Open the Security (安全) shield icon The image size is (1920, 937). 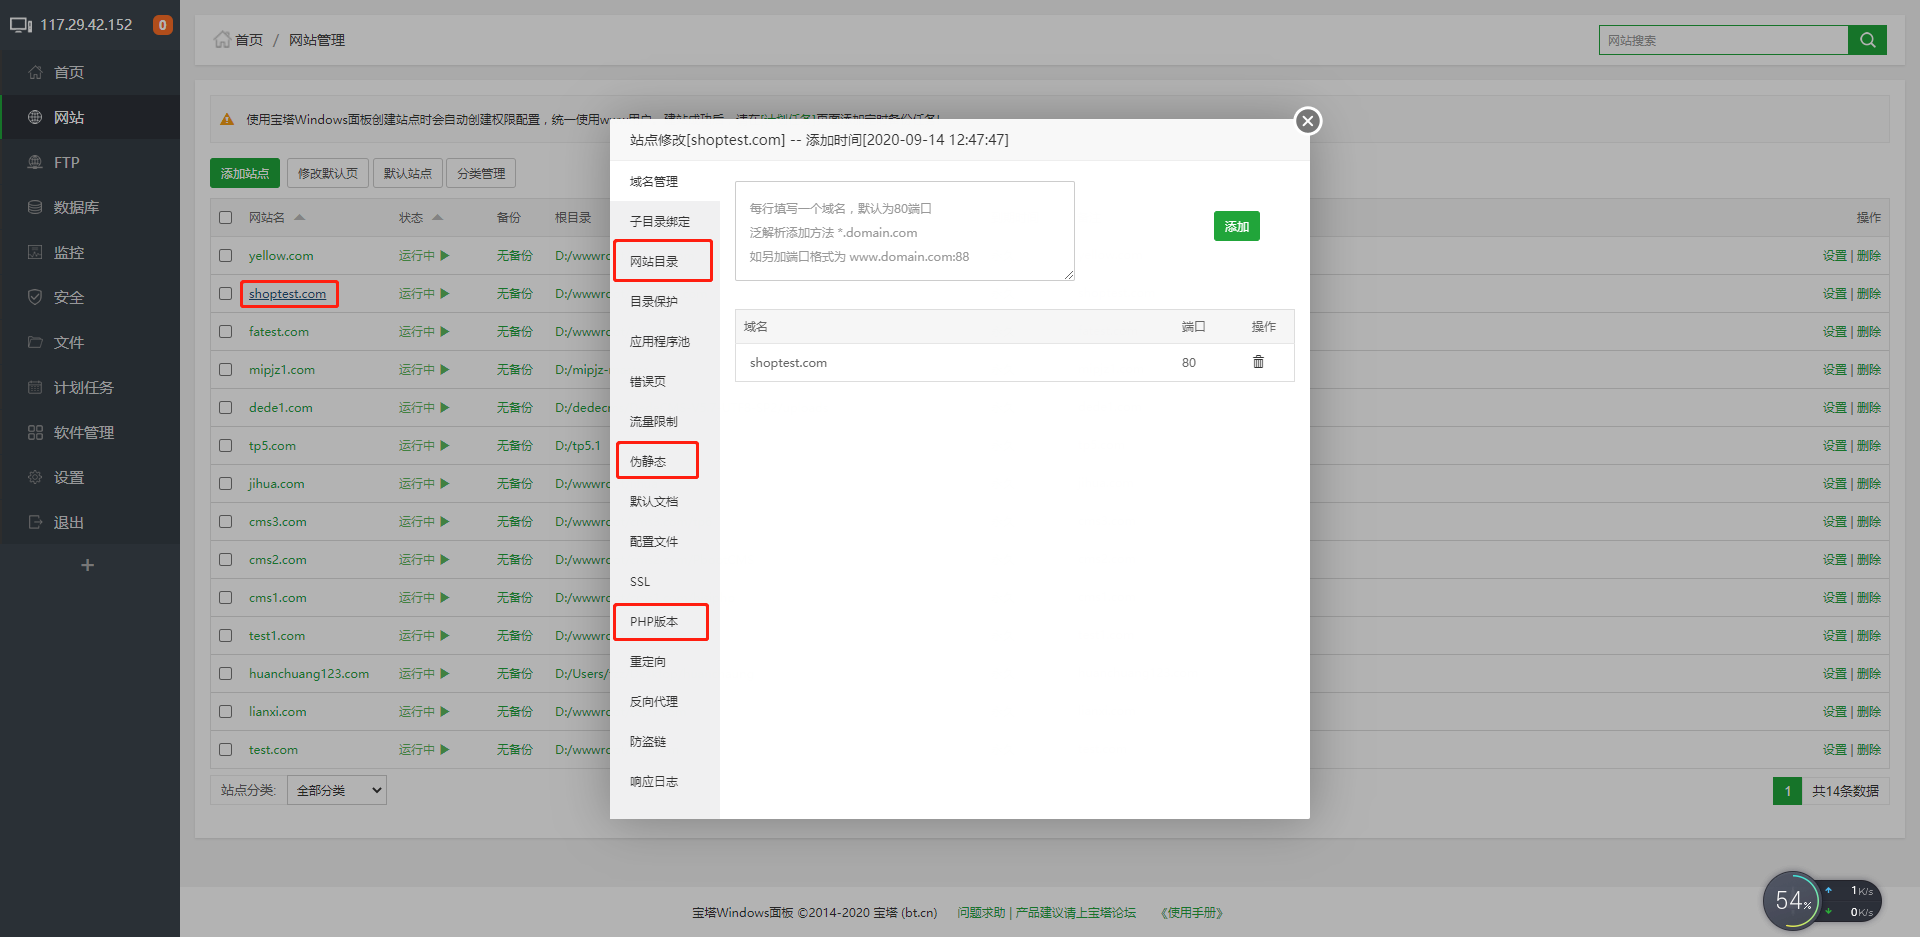[35, 297]
